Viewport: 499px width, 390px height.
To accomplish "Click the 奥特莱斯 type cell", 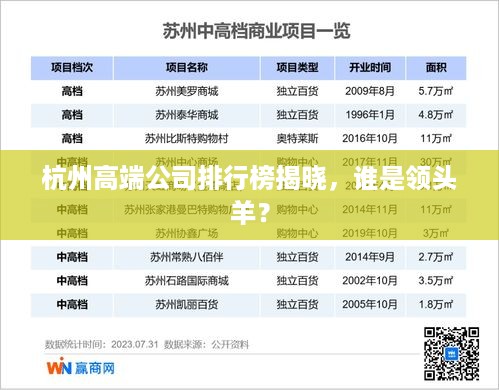I will (x=297, y=138).
